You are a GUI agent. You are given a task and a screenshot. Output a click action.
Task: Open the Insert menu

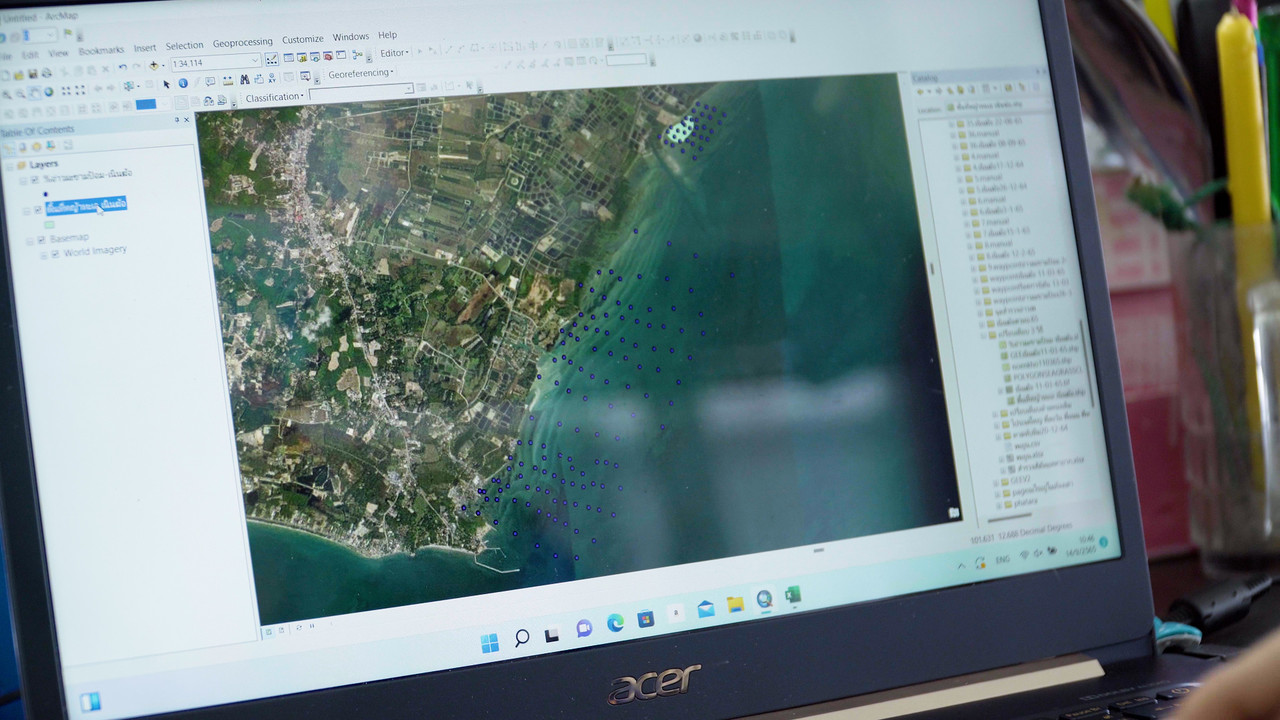click(145, 47)
